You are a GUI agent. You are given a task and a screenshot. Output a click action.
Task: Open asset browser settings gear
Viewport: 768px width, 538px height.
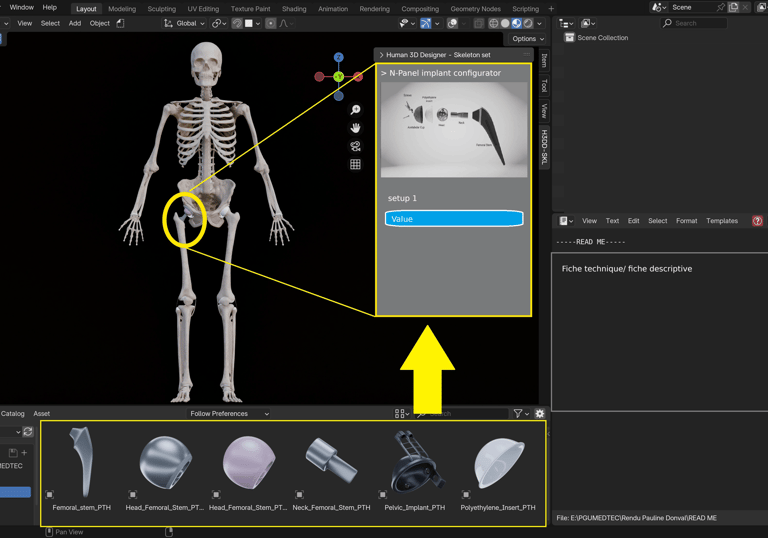540,414
